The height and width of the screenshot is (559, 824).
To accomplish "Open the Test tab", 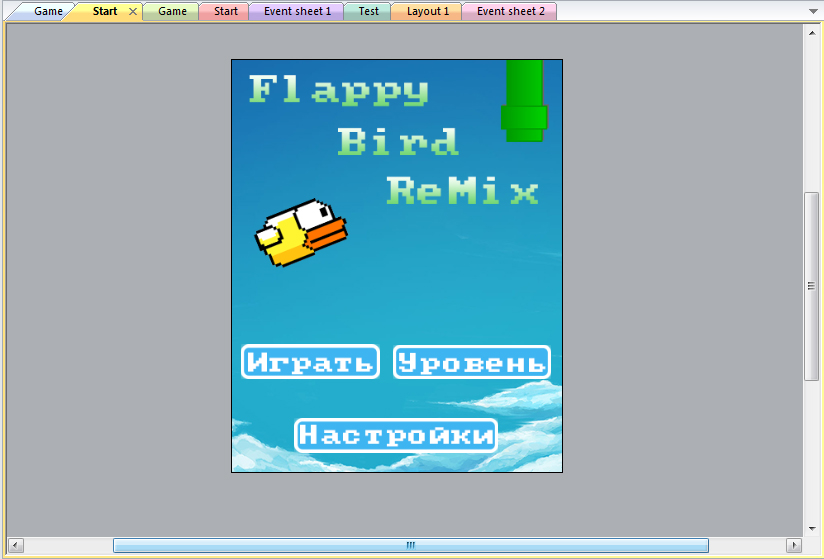I will click(368, 11).
